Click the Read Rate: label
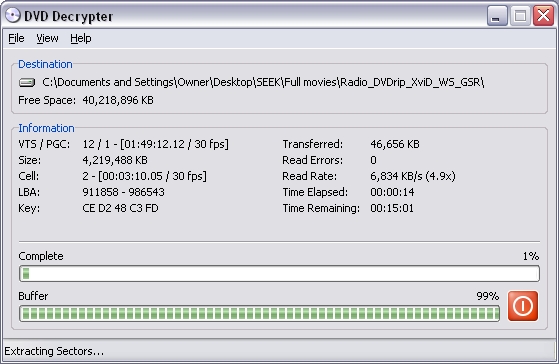The image size is (559, 364). pyautogui.click(x=309, y=176)
